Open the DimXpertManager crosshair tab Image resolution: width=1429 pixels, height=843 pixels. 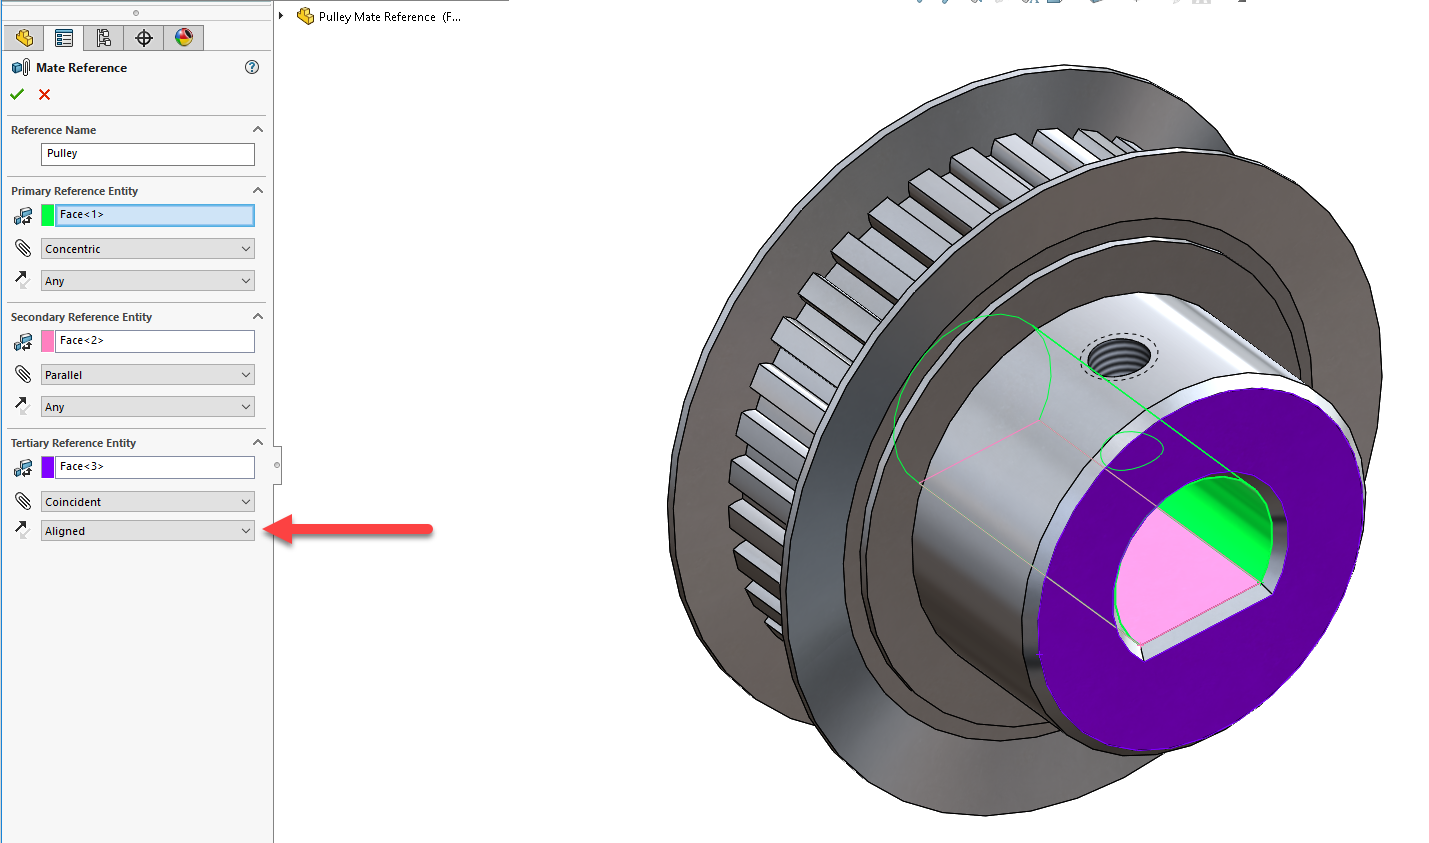[144, 38]
